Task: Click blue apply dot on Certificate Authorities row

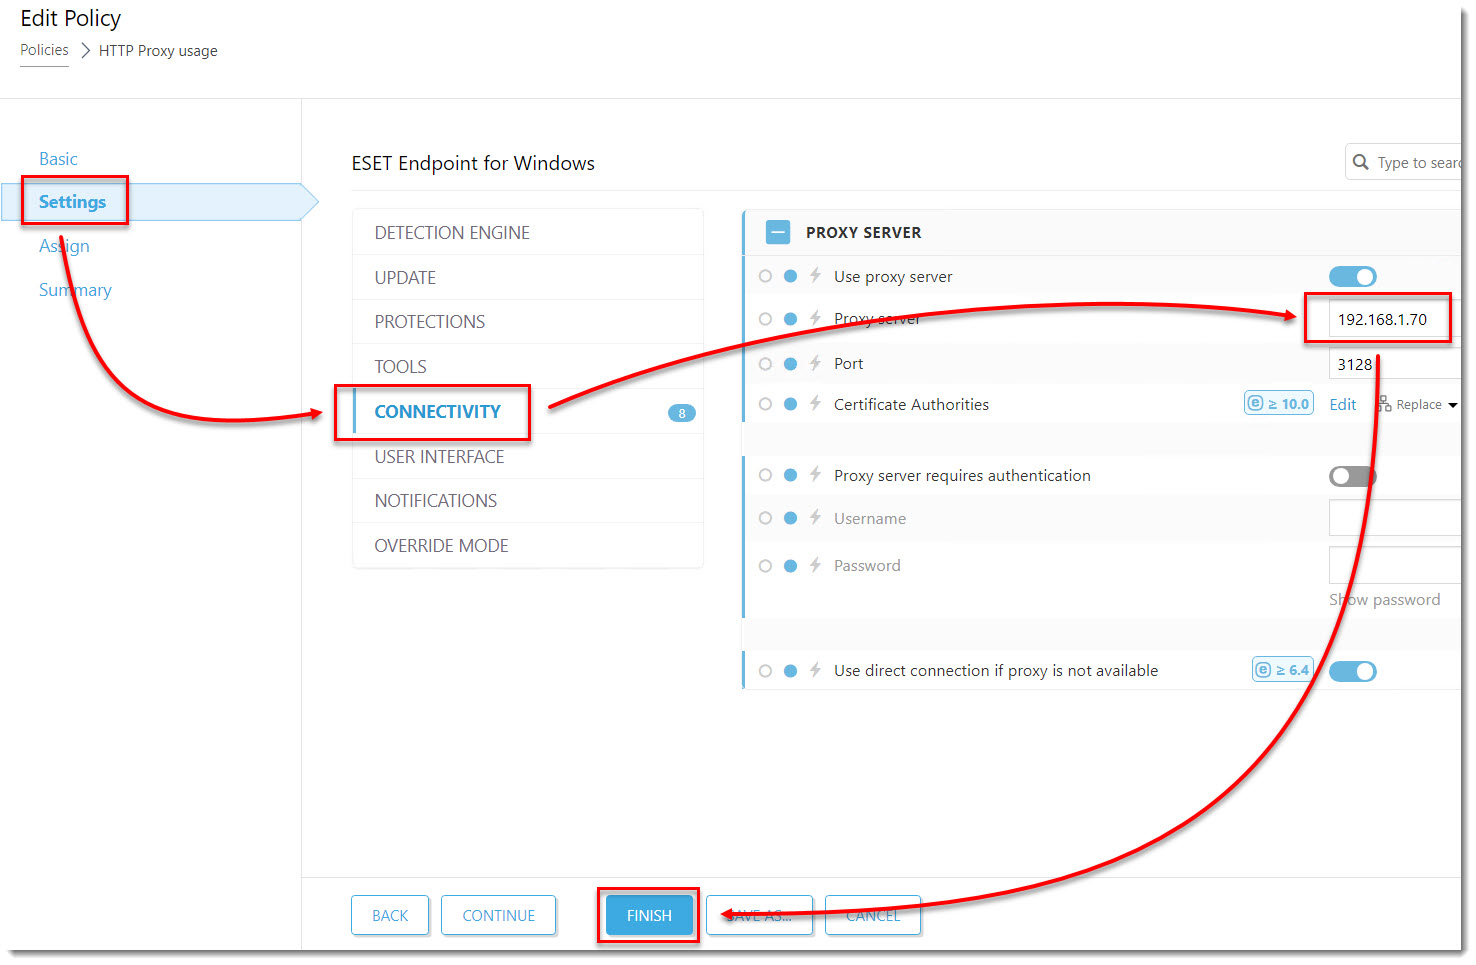Action: coord(790,404)
